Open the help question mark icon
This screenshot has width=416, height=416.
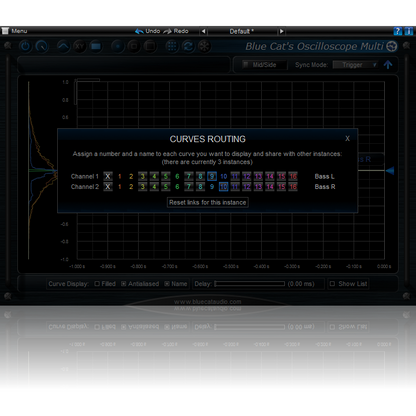click(x=398, y=31)
